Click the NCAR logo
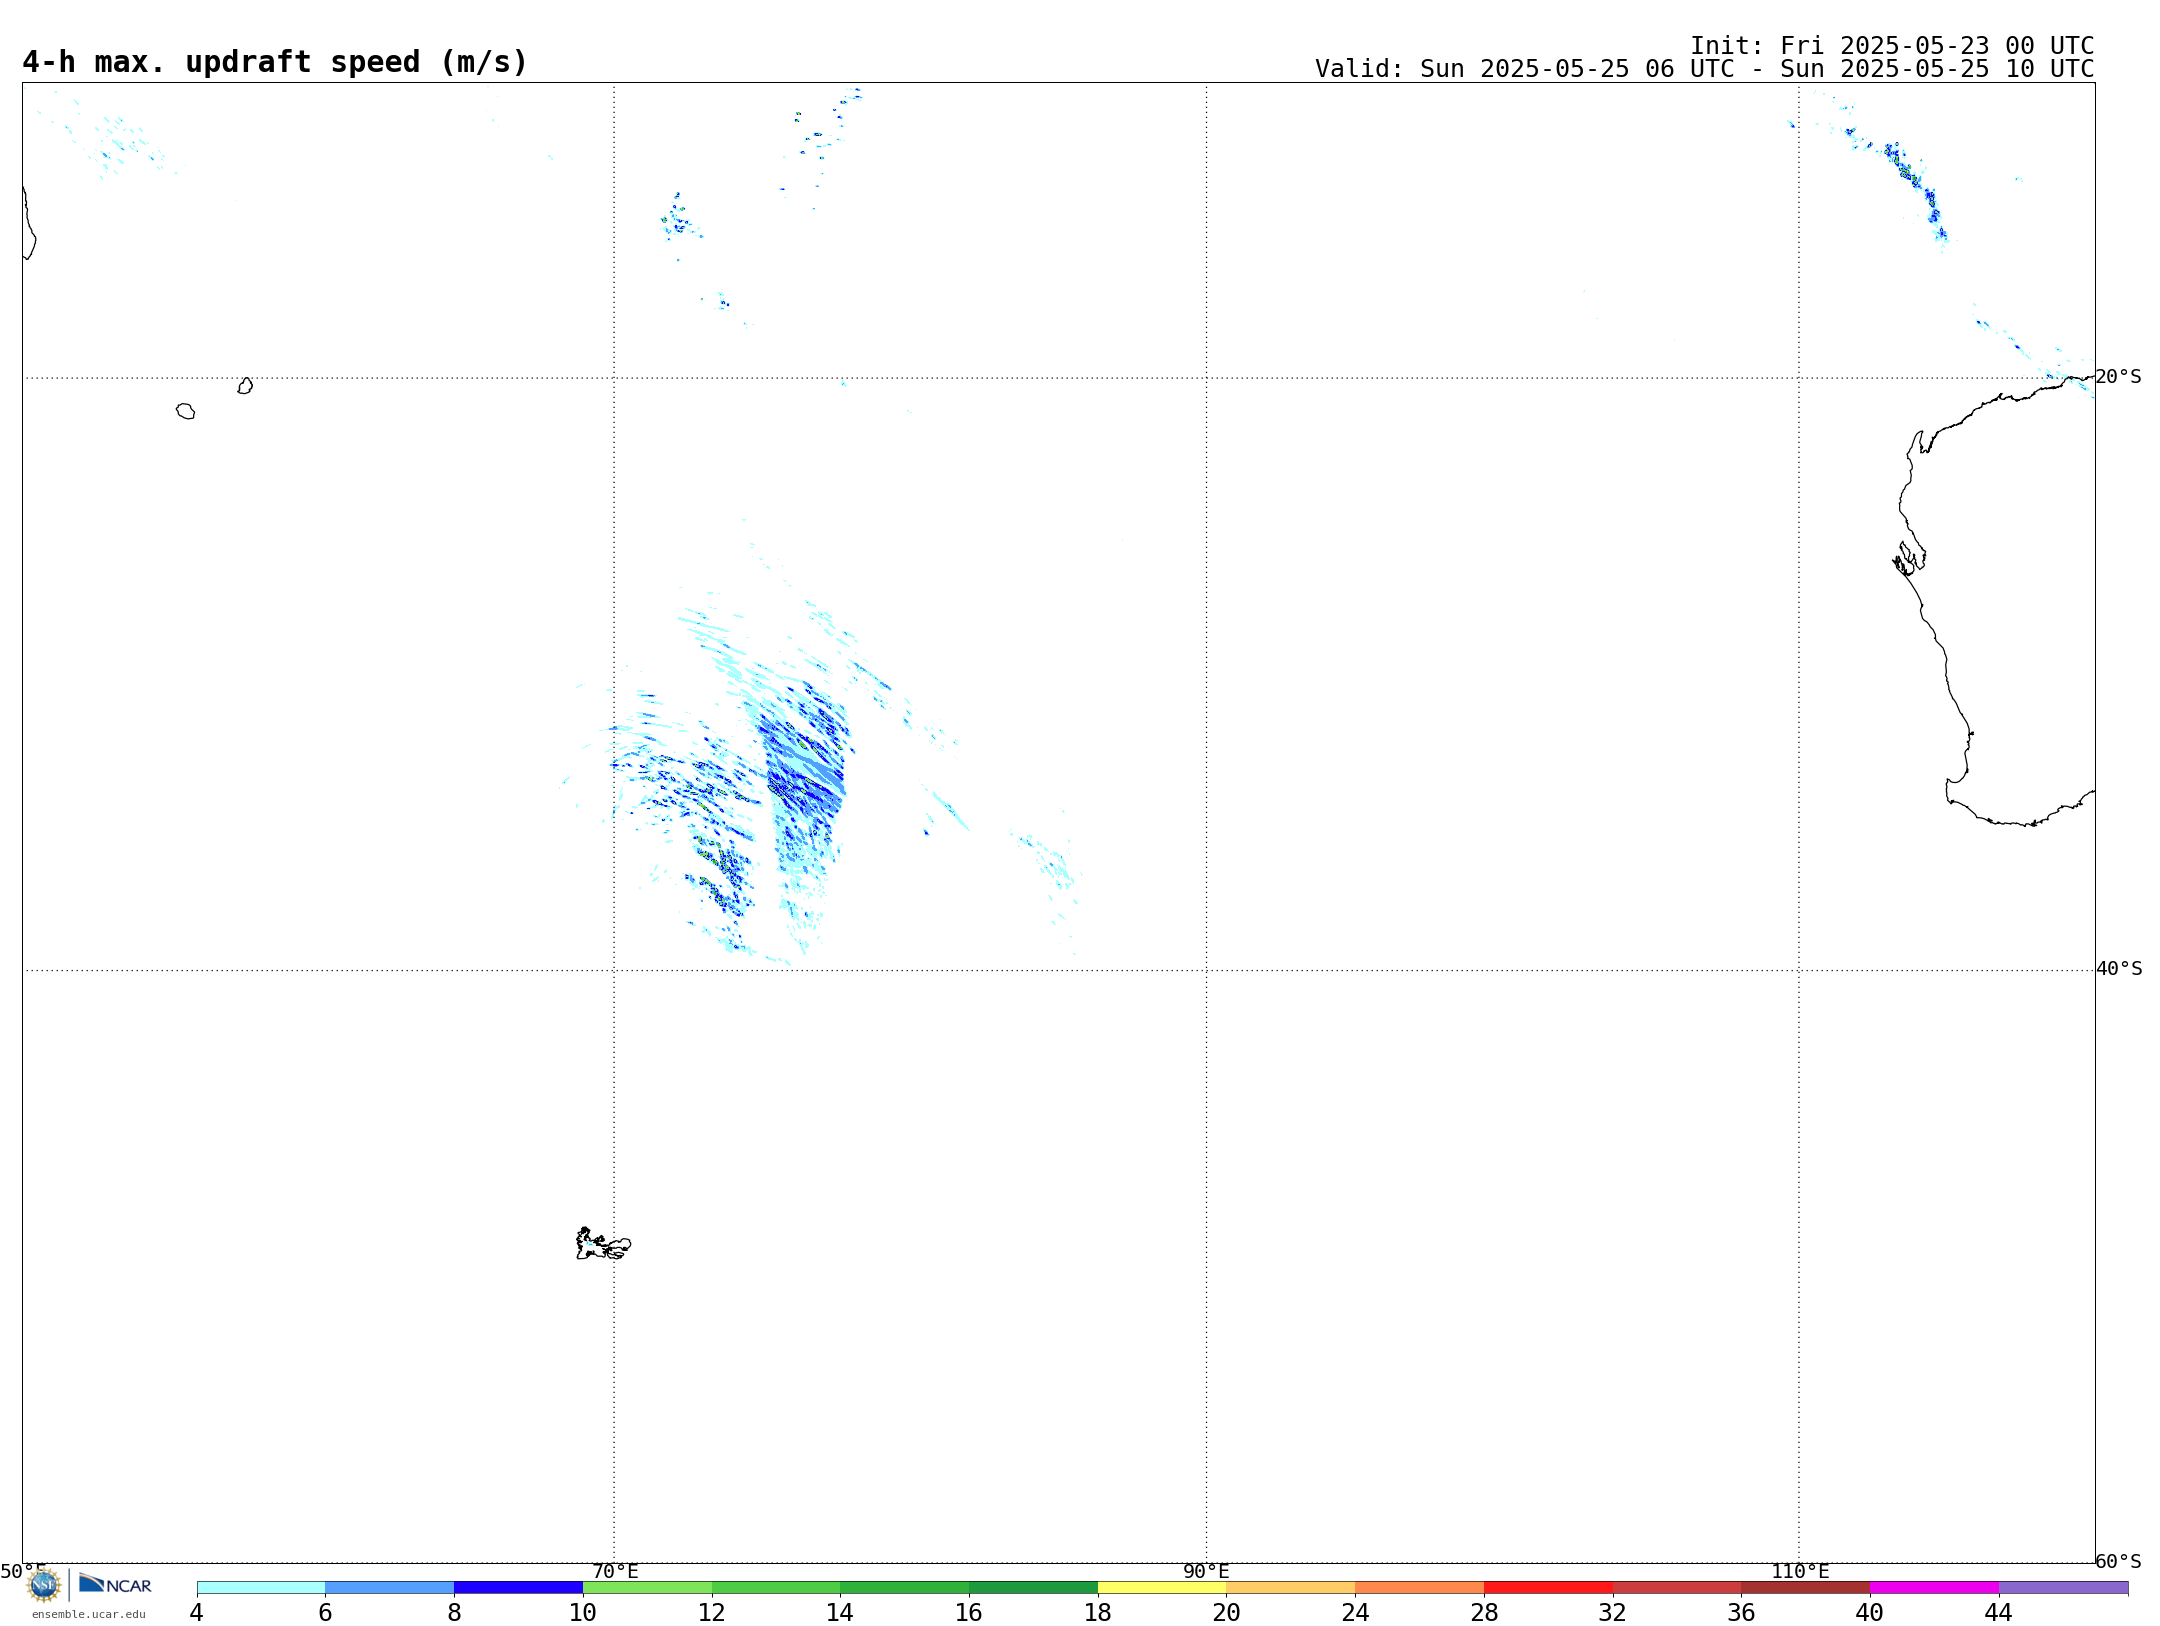The height and width of the screenshot is (1626, 2160). [x=115, y=1584]
